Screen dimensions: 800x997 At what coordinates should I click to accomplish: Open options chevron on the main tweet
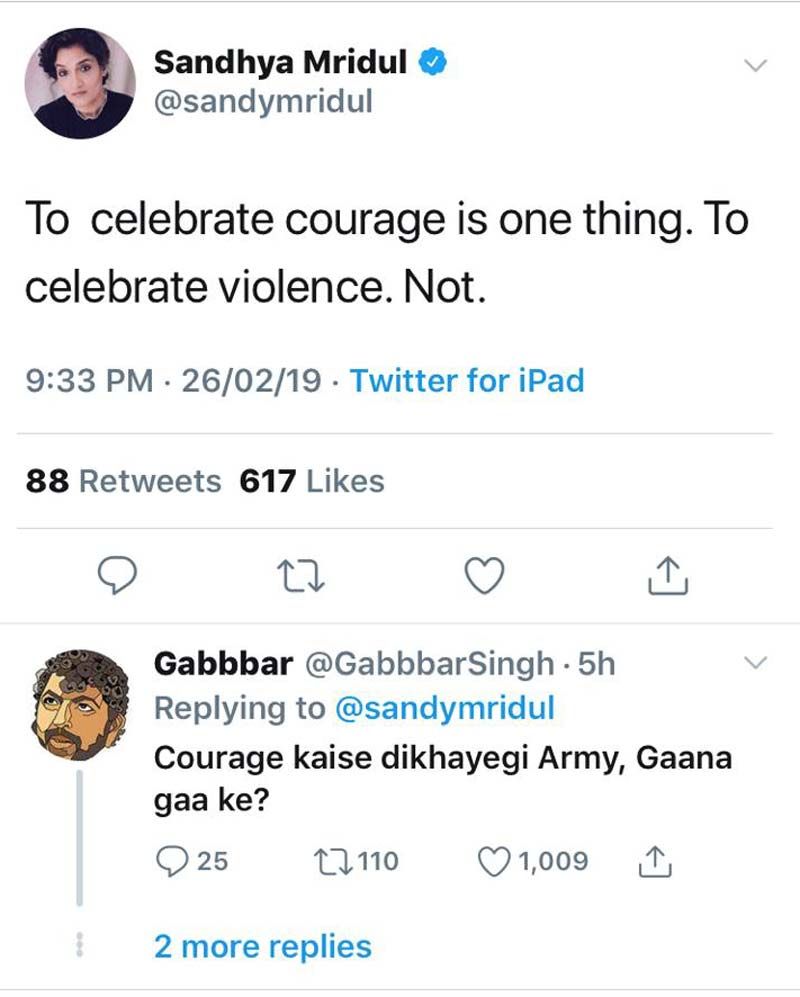click(x=757, y=66)
